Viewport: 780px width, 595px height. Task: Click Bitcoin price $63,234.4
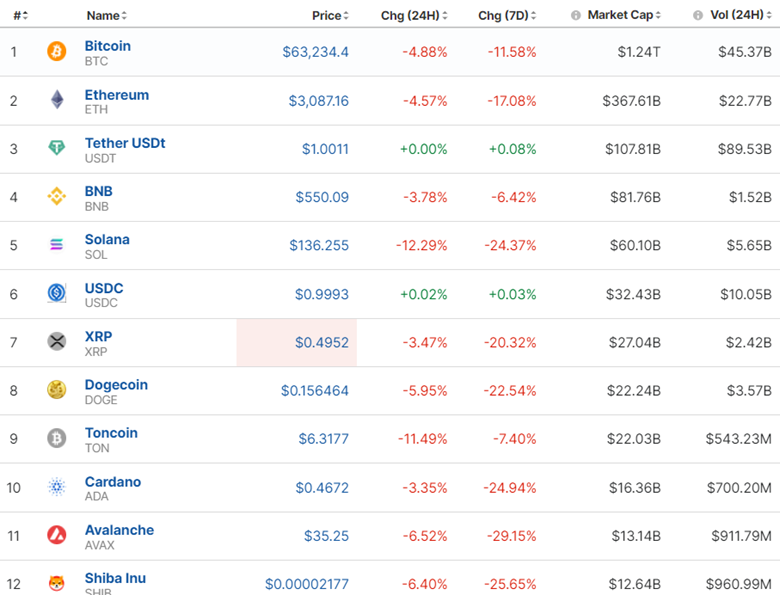(x=315, y=52)
